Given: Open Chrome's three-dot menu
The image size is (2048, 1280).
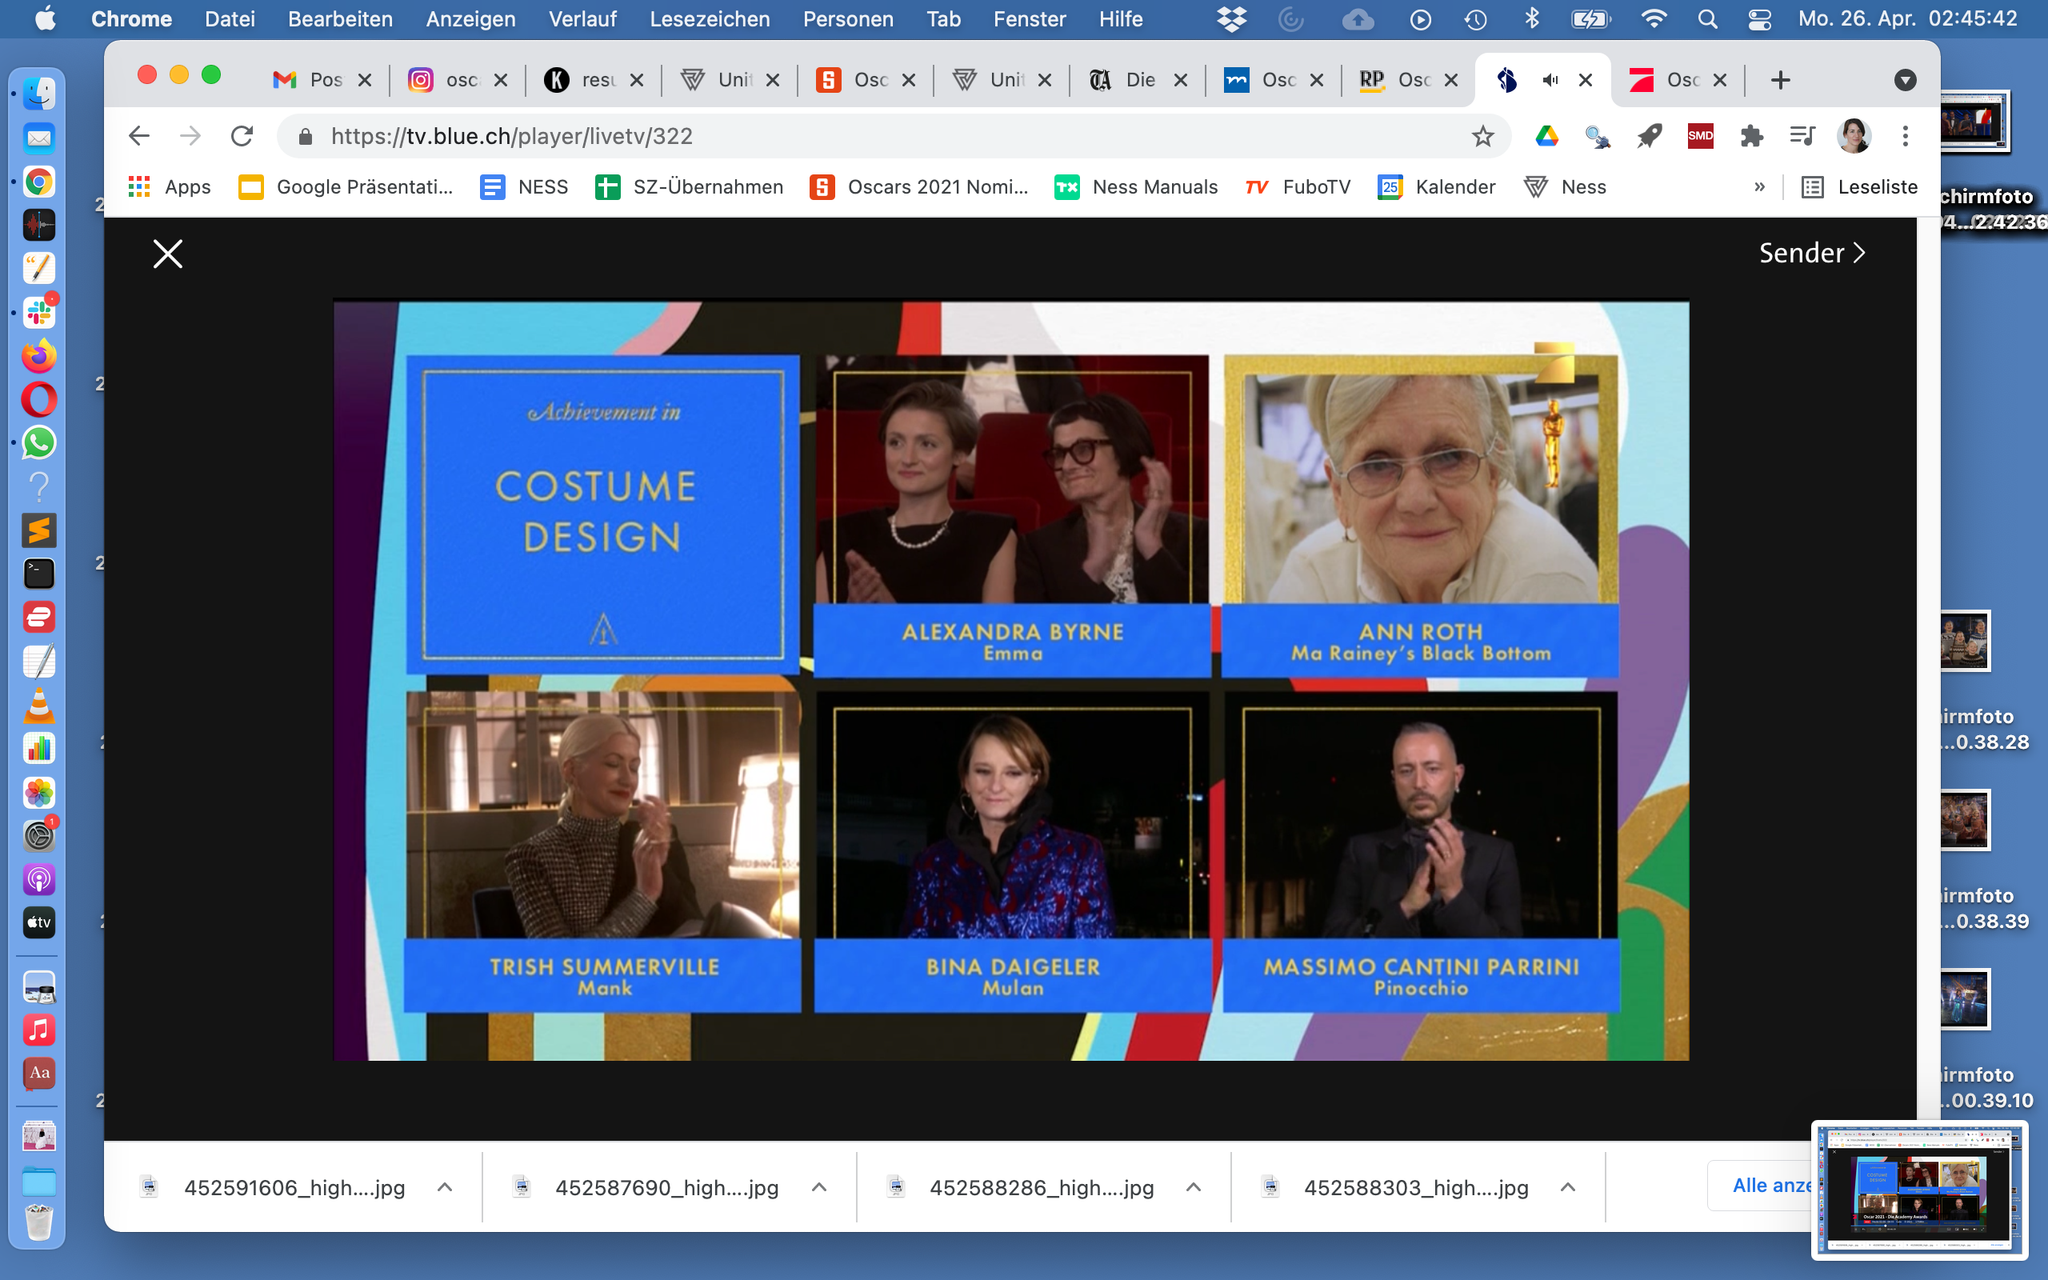Looking at the screenshot, I should 1905,137.
